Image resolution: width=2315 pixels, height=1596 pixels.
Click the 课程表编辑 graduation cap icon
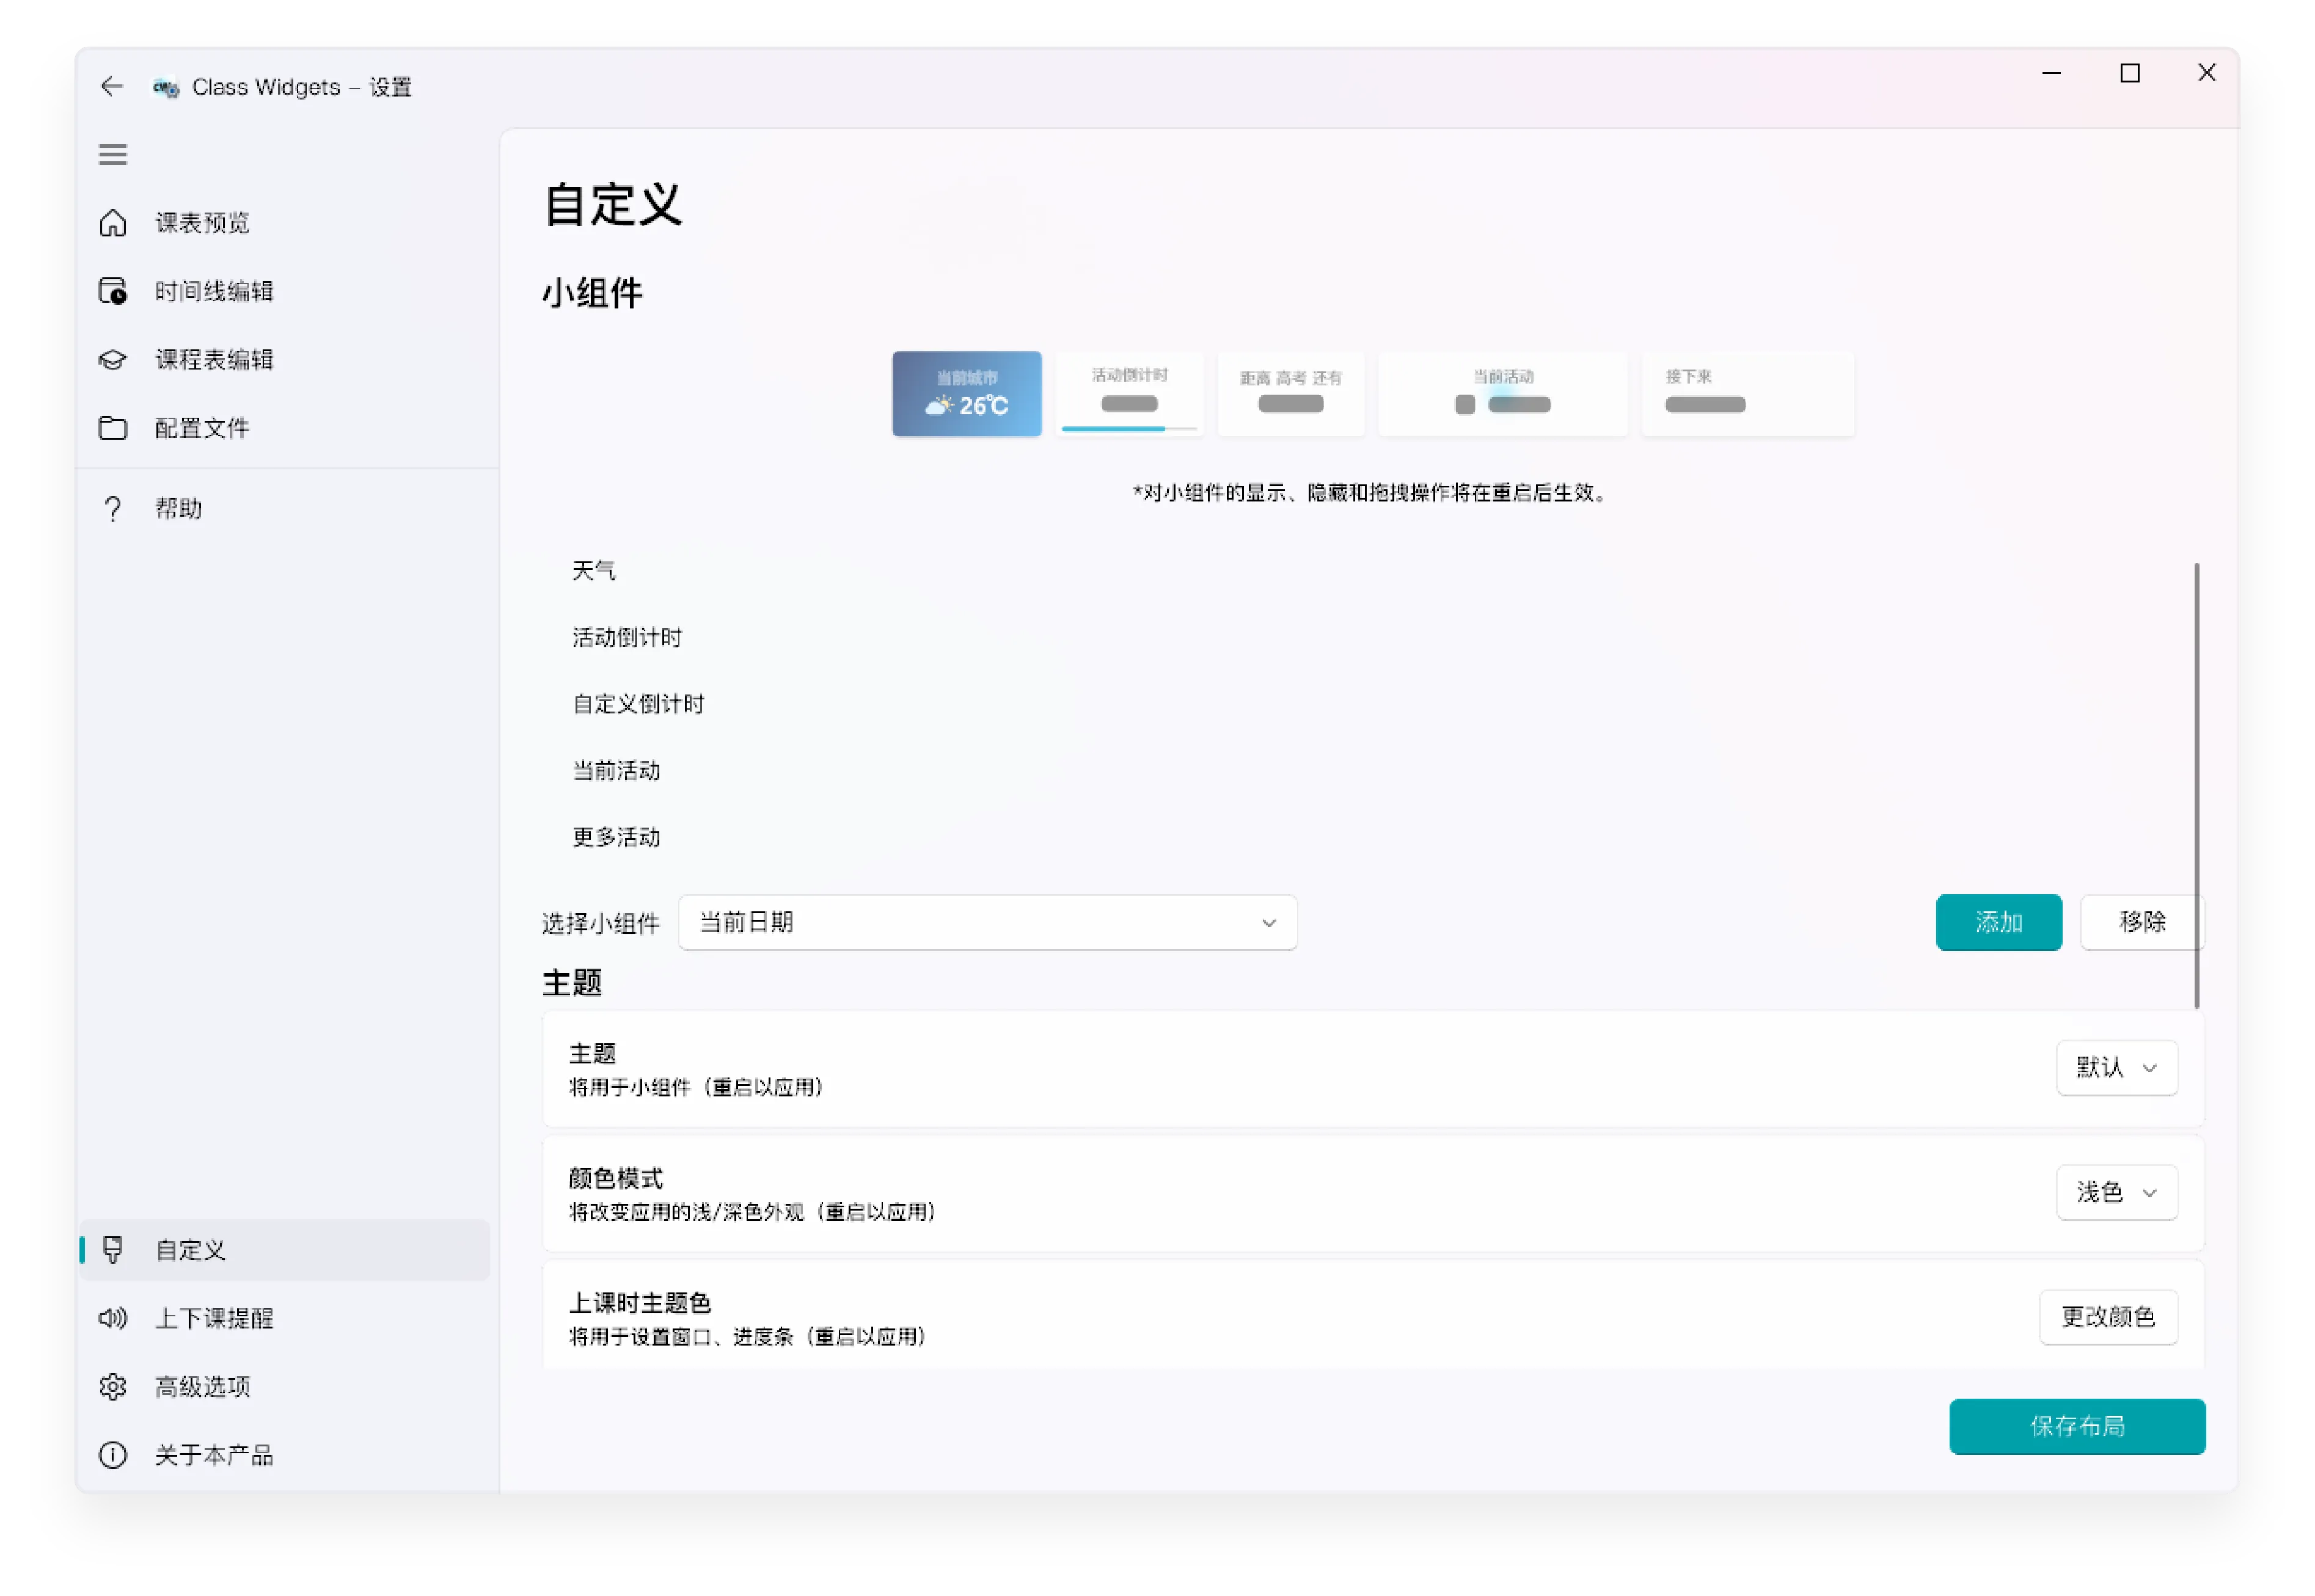pyautogui.click(x=113, y=359)
